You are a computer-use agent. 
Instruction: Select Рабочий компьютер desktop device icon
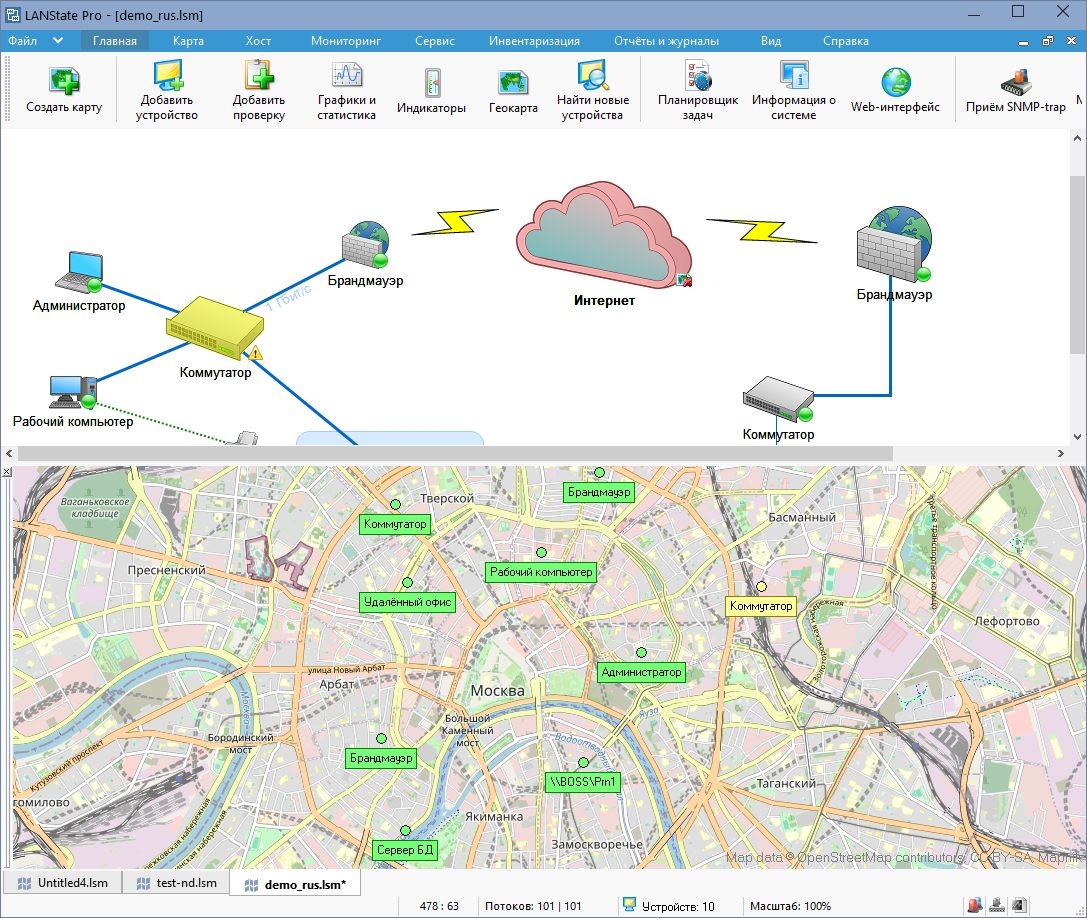pyautogui.click(x=73, y=392)
